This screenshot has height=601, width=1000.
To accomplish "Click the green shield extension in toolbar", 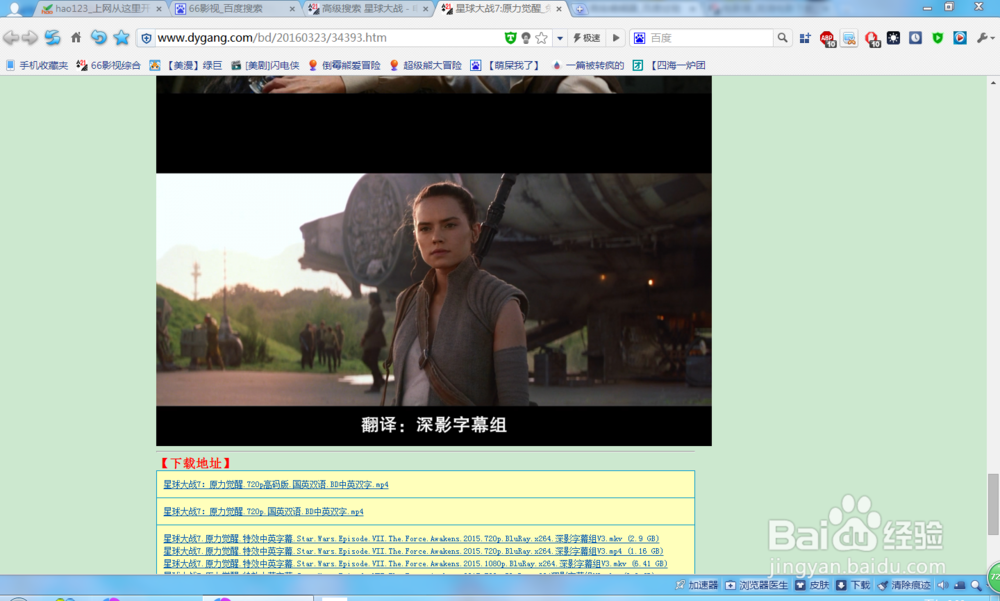I will coord(938,38).
